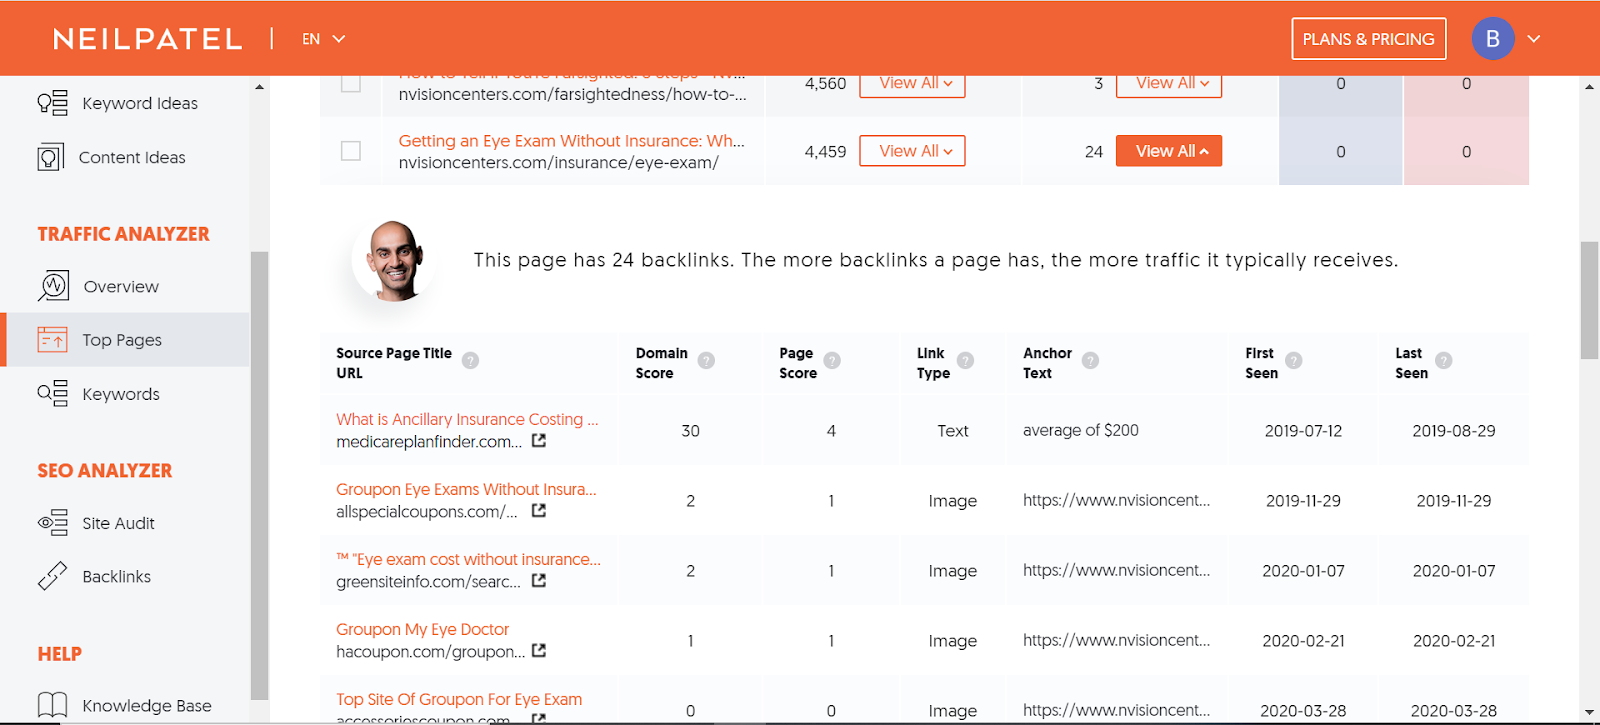Open Eye exam cost without insurance link

click(469, 559)
